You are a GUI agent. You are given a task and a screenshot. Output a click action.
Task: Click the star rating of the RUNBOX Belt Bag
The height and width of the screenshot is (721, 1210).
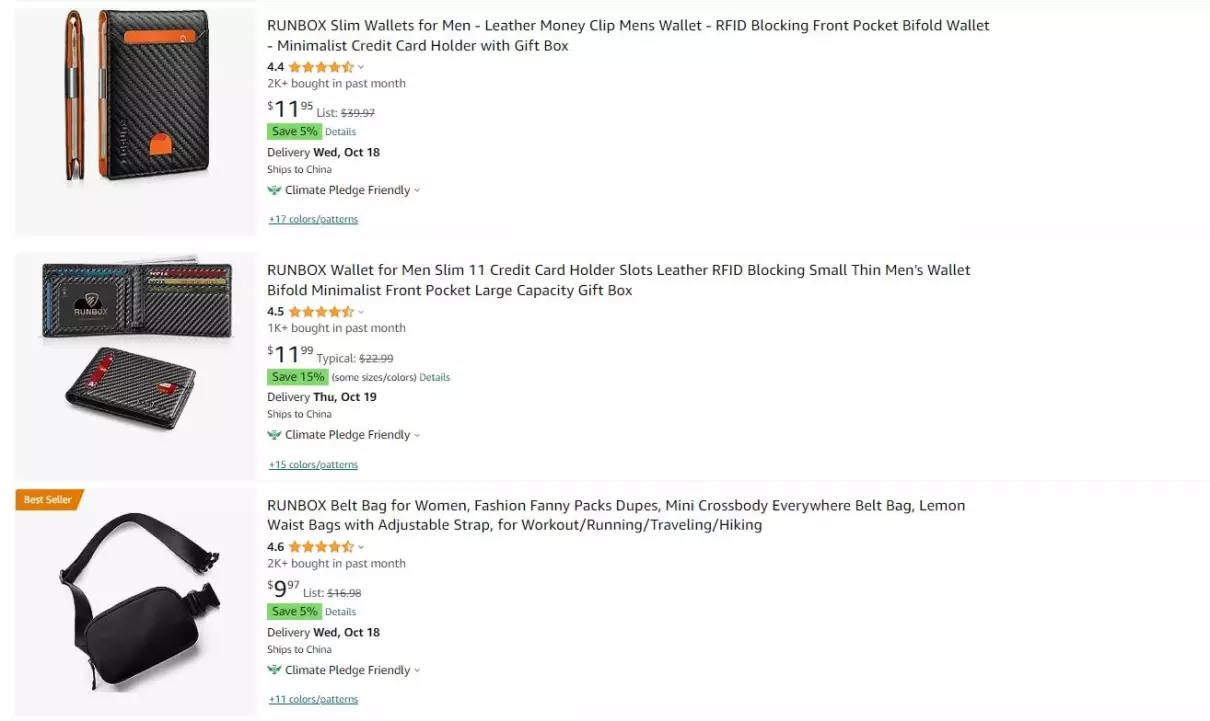pyautogui.click(x=321, y=547)
